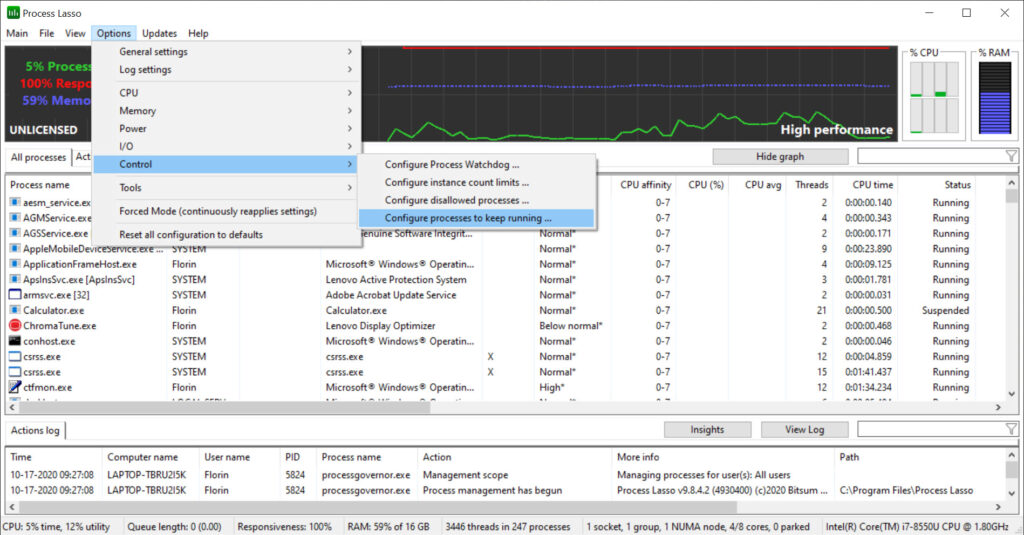Open the Help menu
This screenshot has height=535, width=1024.
coord(198,33)
